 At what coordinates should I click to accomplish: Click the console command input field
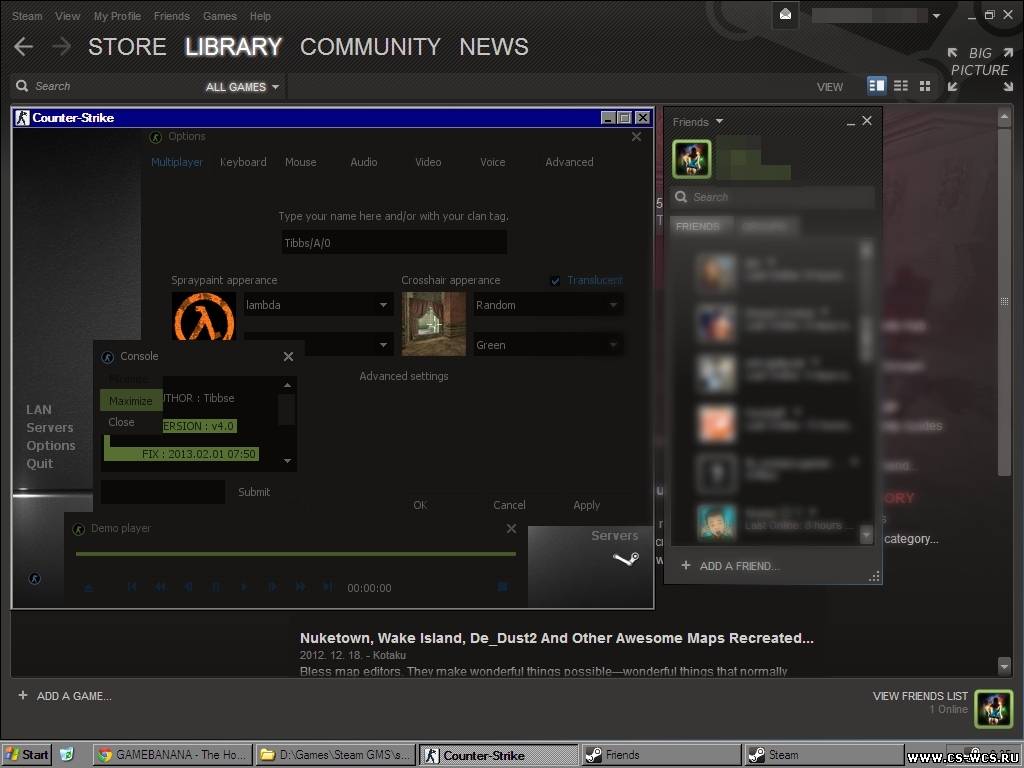163,492
